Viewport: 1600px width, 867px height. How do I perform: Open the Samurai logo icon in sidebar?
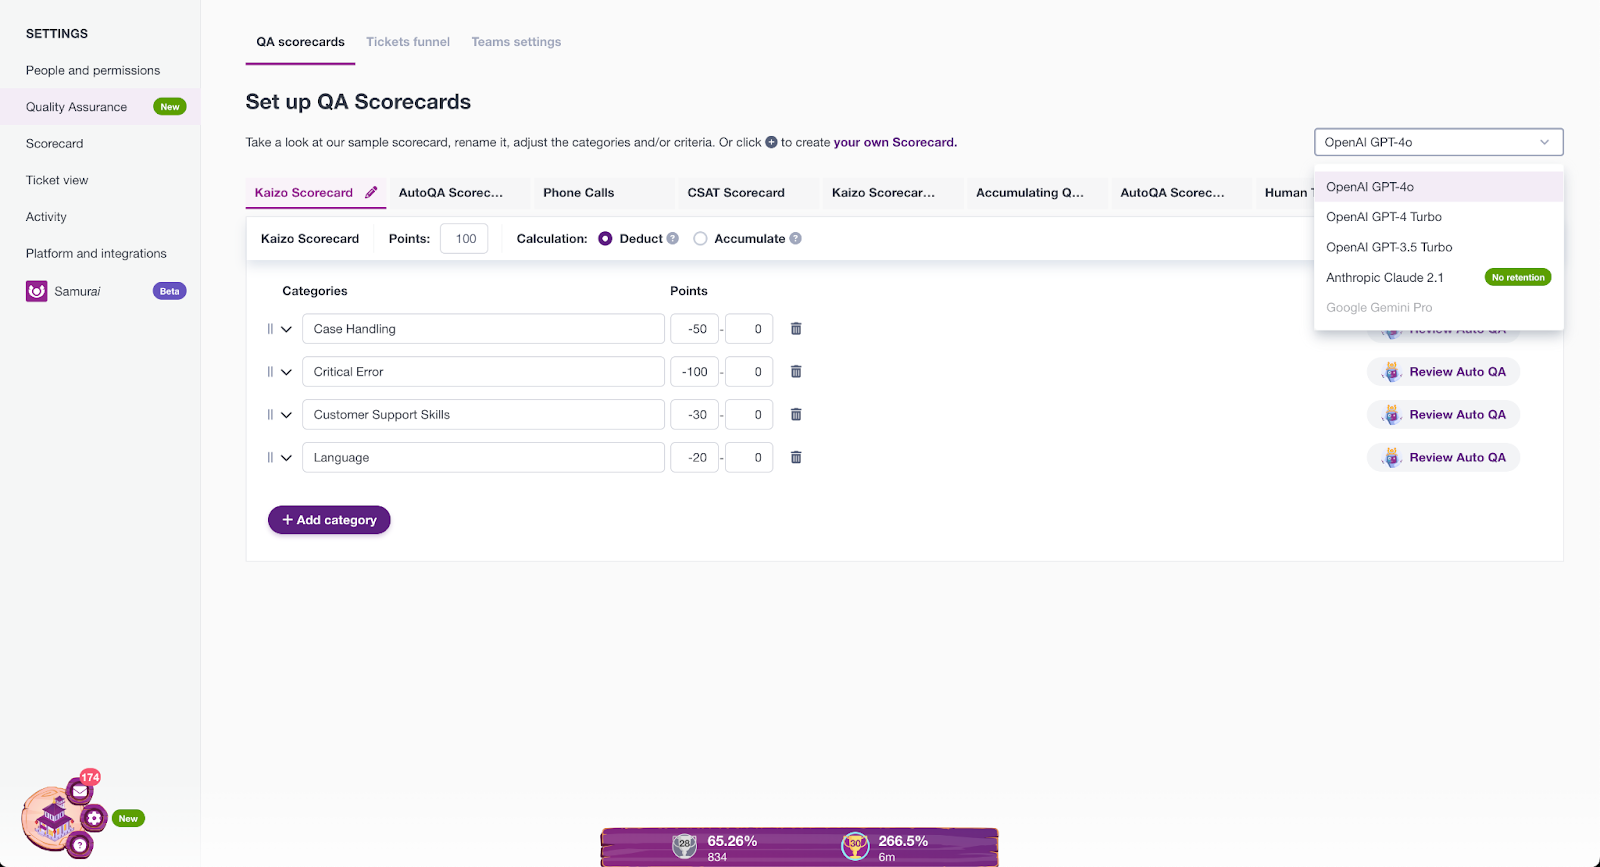coord(37,291)
